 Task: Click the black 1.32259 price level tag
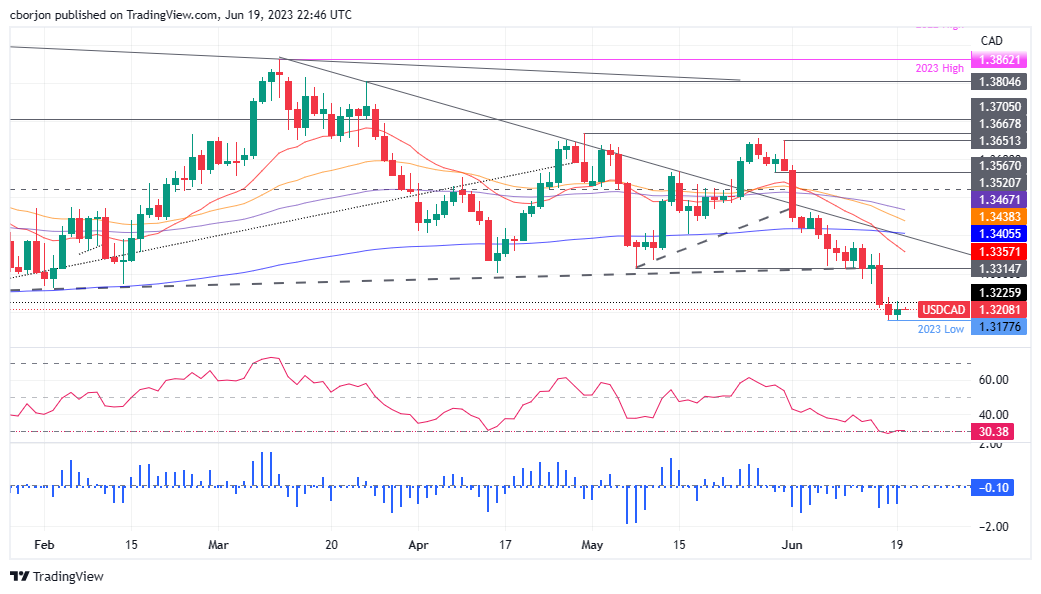pos(998,293)
